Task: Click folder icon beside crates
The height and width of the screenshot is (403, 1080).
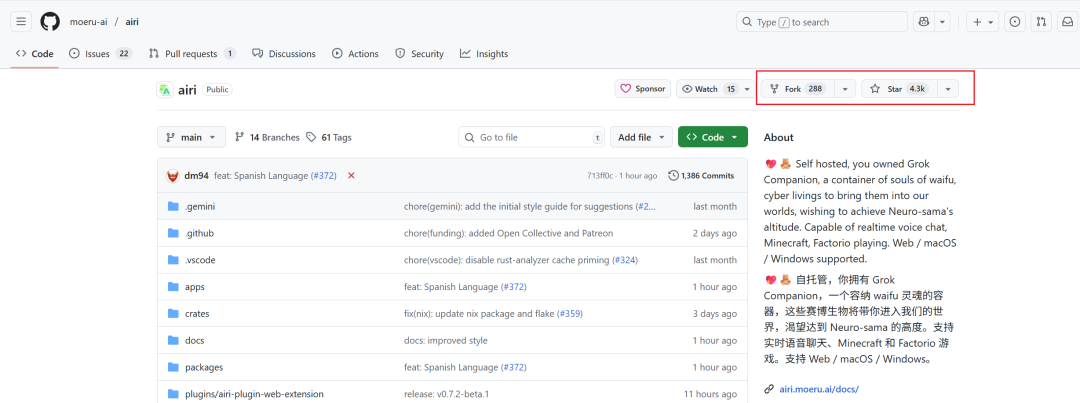Action: [x=173, y=313]
